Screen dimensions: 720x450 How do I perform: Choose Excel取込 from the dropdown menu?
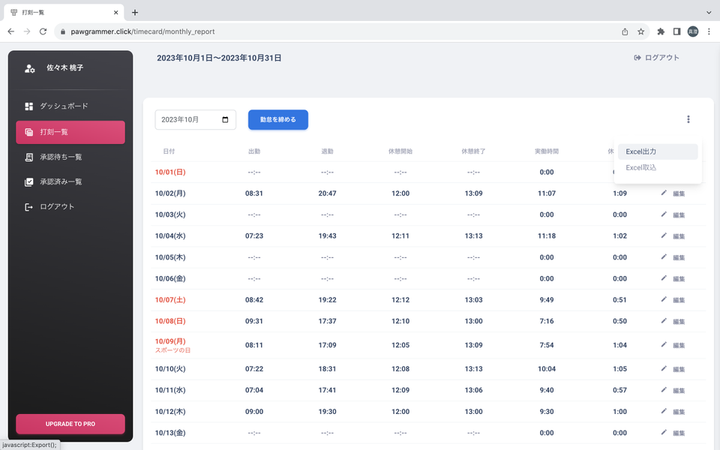pos(658,168)
